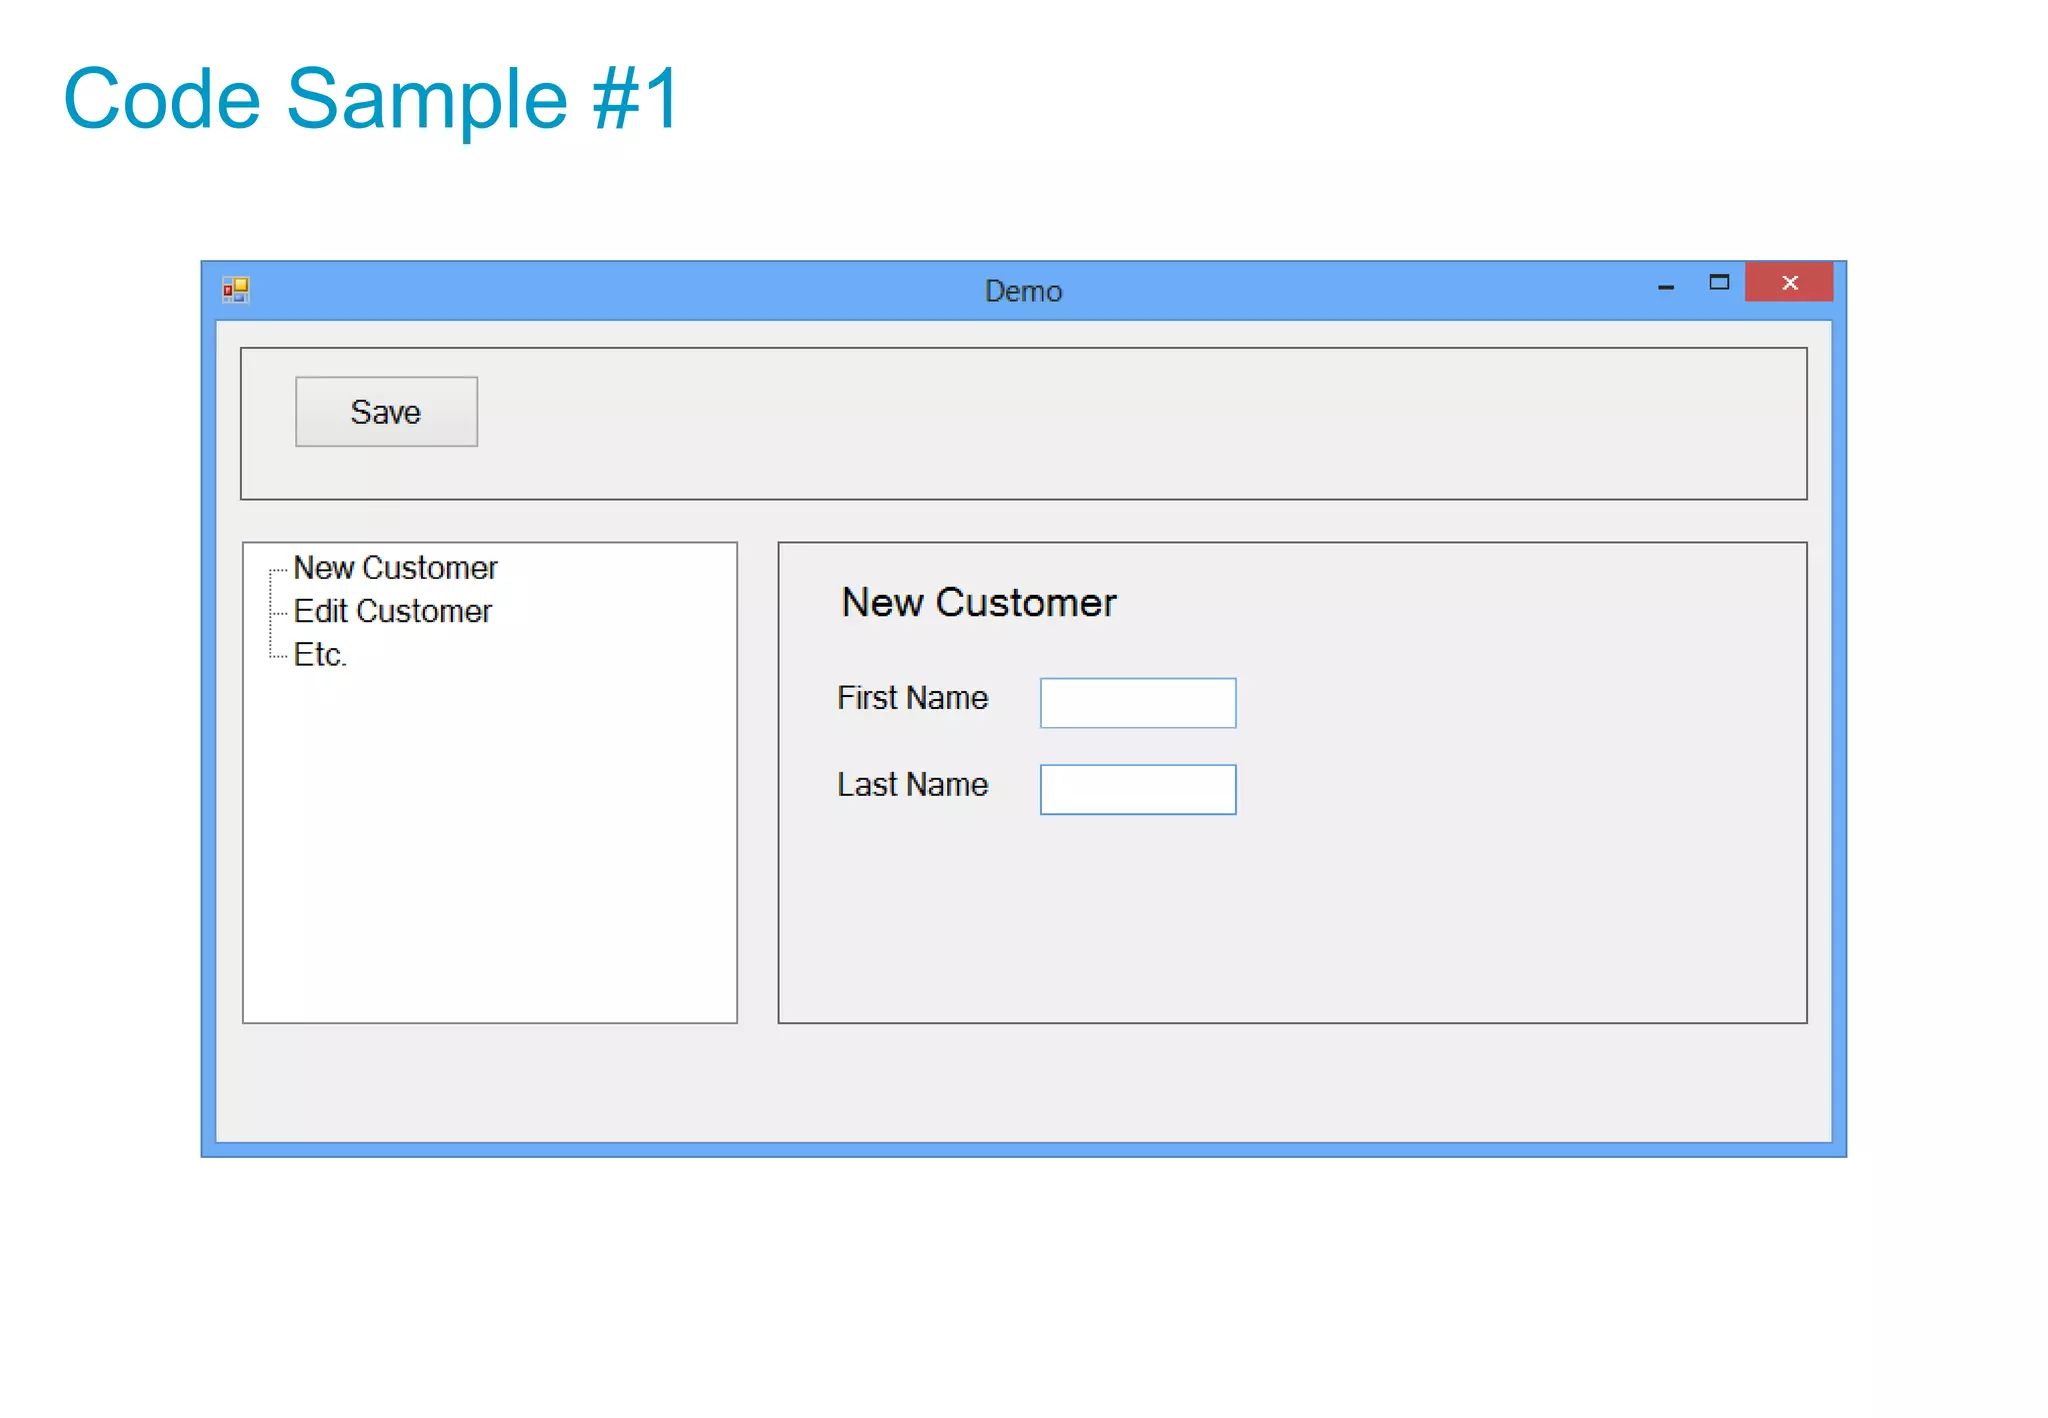Click the Demo title bar text

click(x=1023, y=291)
